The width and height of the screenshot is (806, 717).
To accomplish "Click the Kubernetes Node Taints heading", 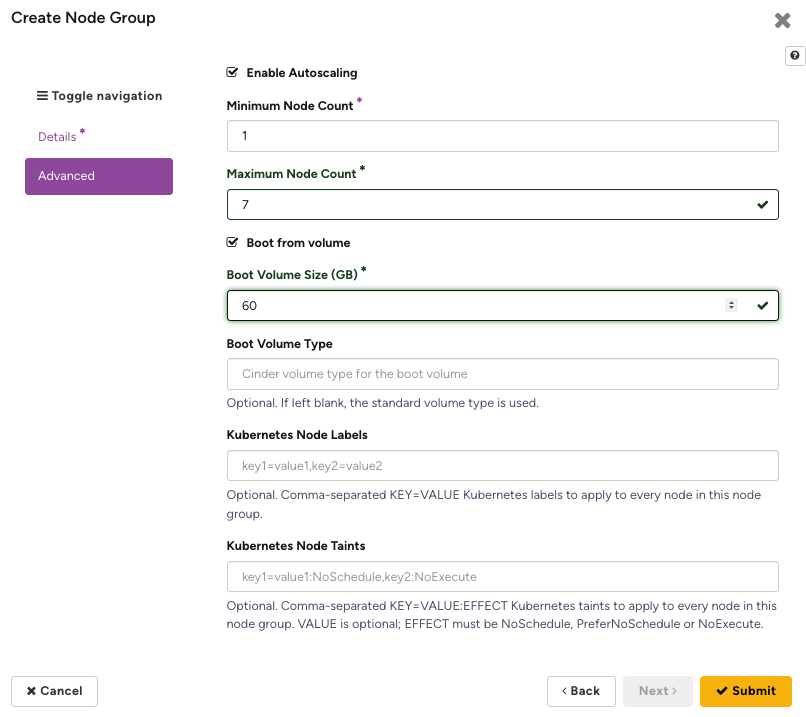I will click(x=296, y=546).
